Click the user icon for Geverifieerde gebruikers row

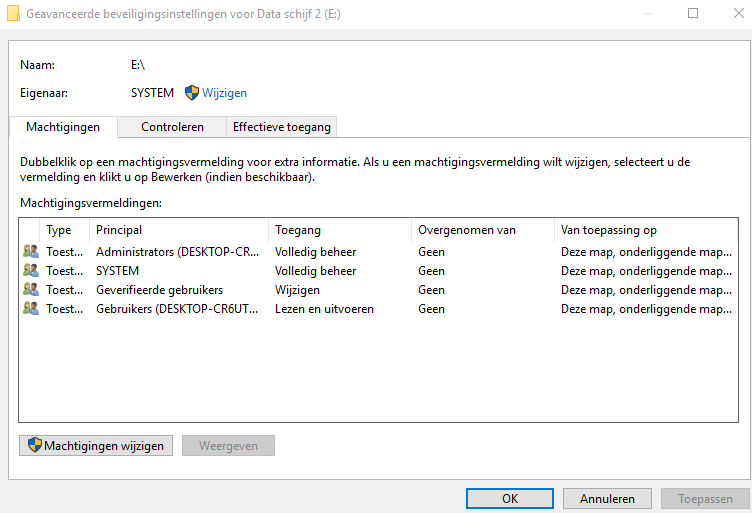click(31, 290)
